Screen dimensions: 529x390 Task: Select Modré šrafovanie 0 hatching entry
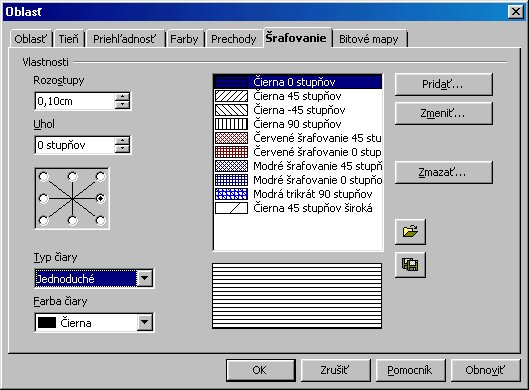(298, 180)
